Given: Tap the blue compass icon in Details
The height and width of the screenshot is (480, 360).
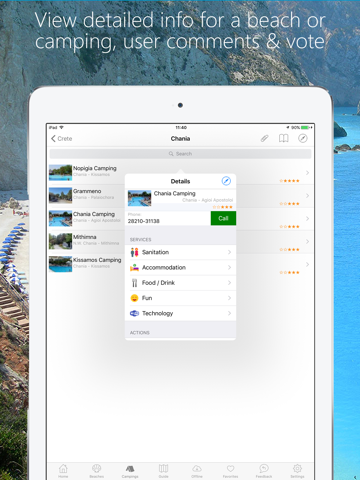Looking at the screenshot, I should tap(226, 181).
